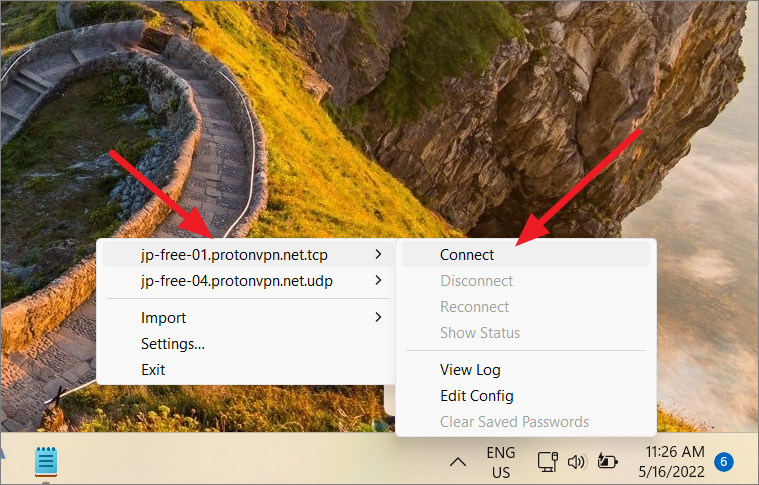Open the clock showing 11:26 AM
This screenshot has height=485, width=759.
tap(675, 452)
